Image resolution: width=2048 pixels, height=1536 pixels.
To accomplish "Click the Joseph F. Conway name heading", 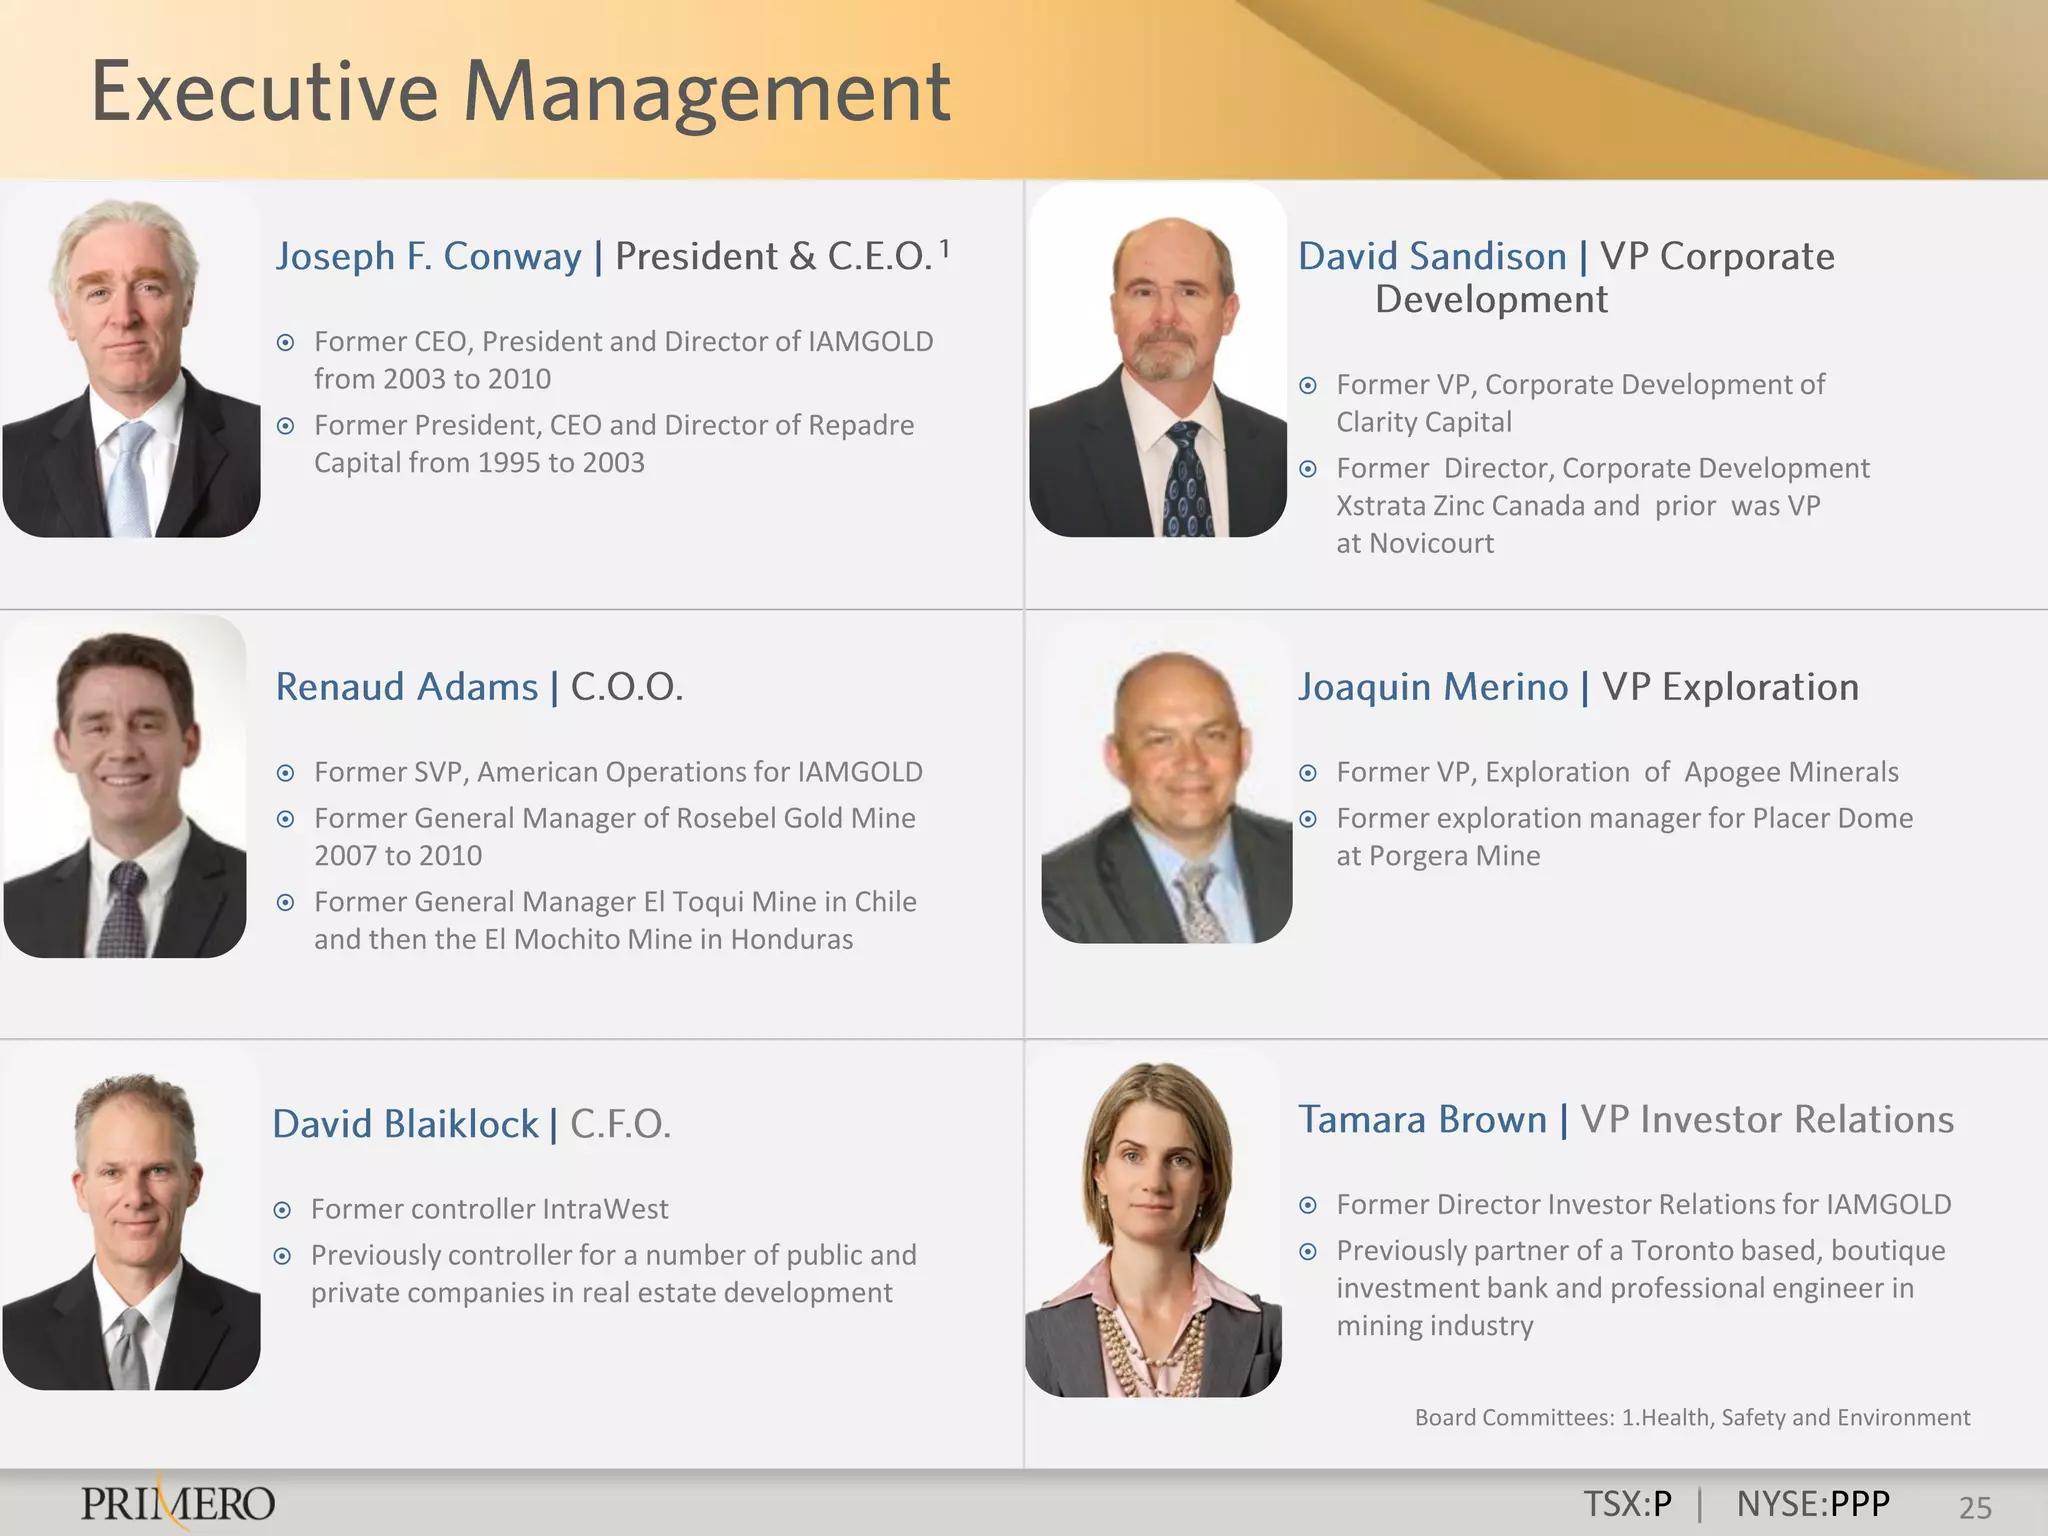I will tap(428, 257).
